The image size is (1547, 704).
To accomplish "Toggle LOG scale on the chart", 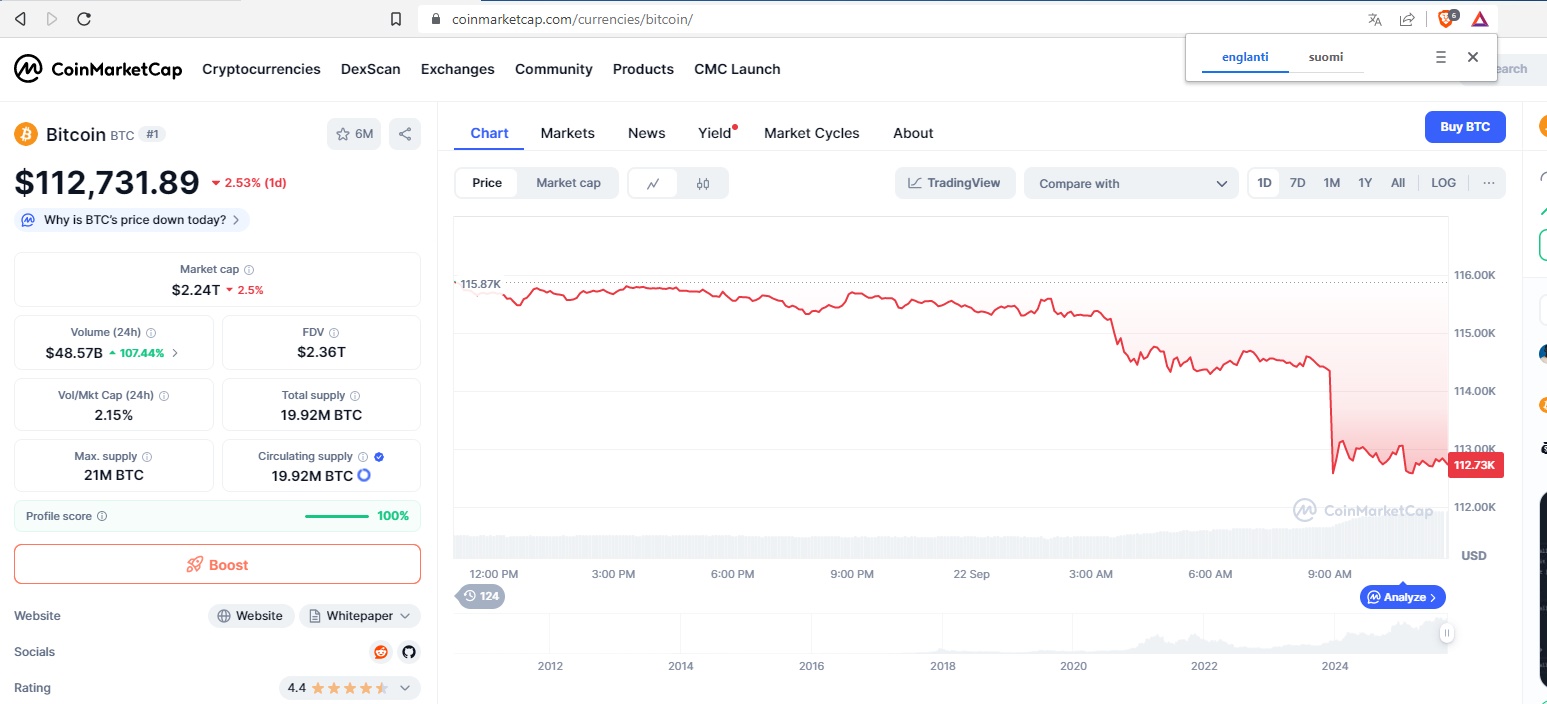I will pyautogui.click(x=1443, y=183).
